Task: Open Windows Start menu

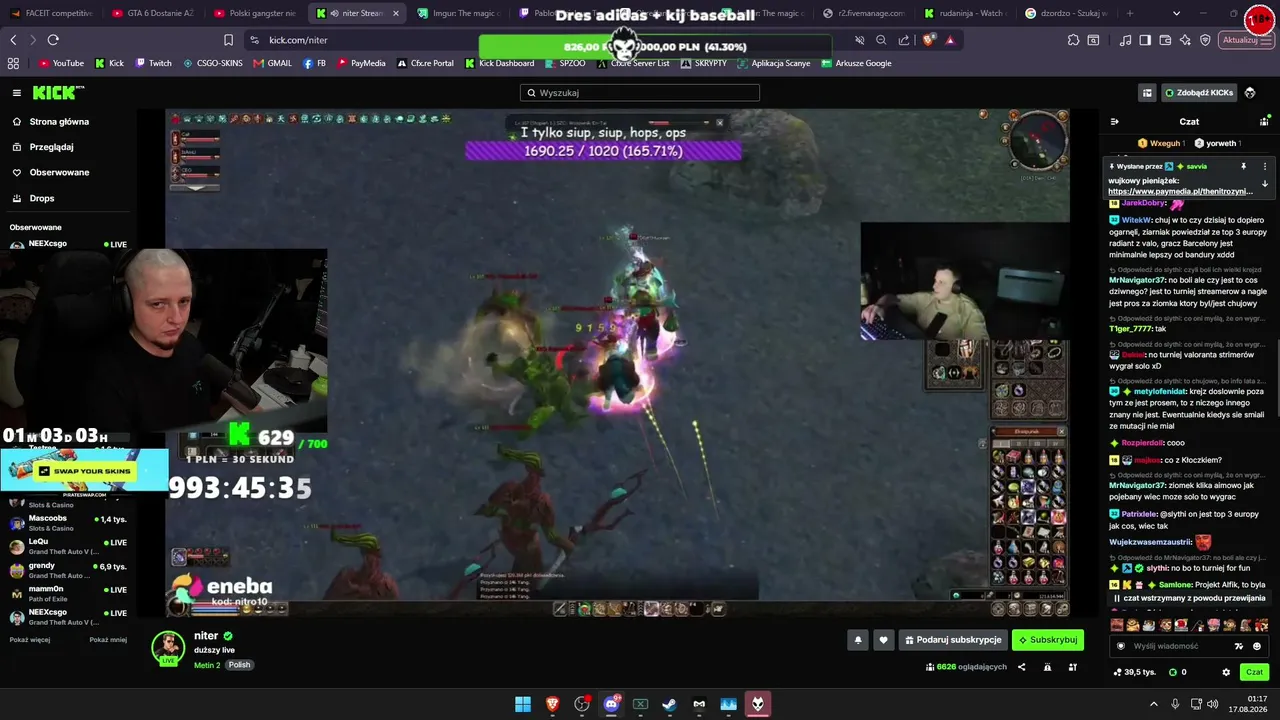Action: 523,704
